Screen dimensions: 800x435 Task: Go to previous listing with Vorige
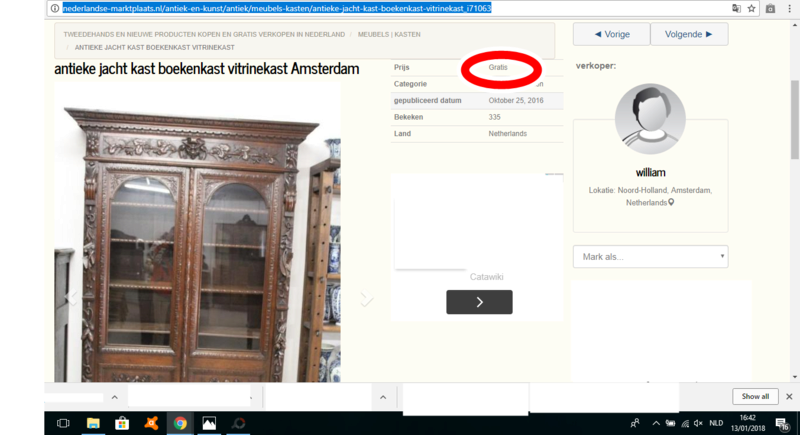pyautogui.click(x=611, y=34)
